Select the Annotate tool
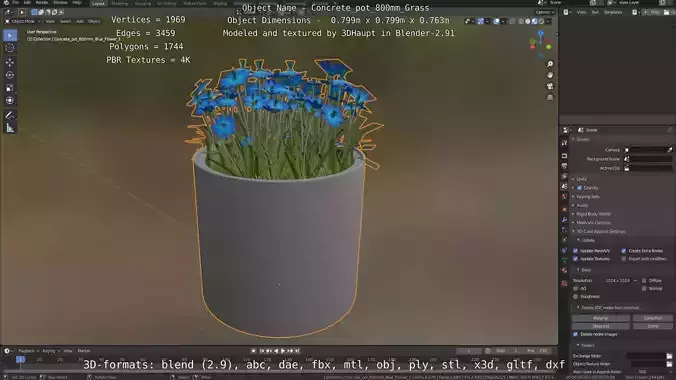This screenshot has height=380, width=676. coord(10,115)
